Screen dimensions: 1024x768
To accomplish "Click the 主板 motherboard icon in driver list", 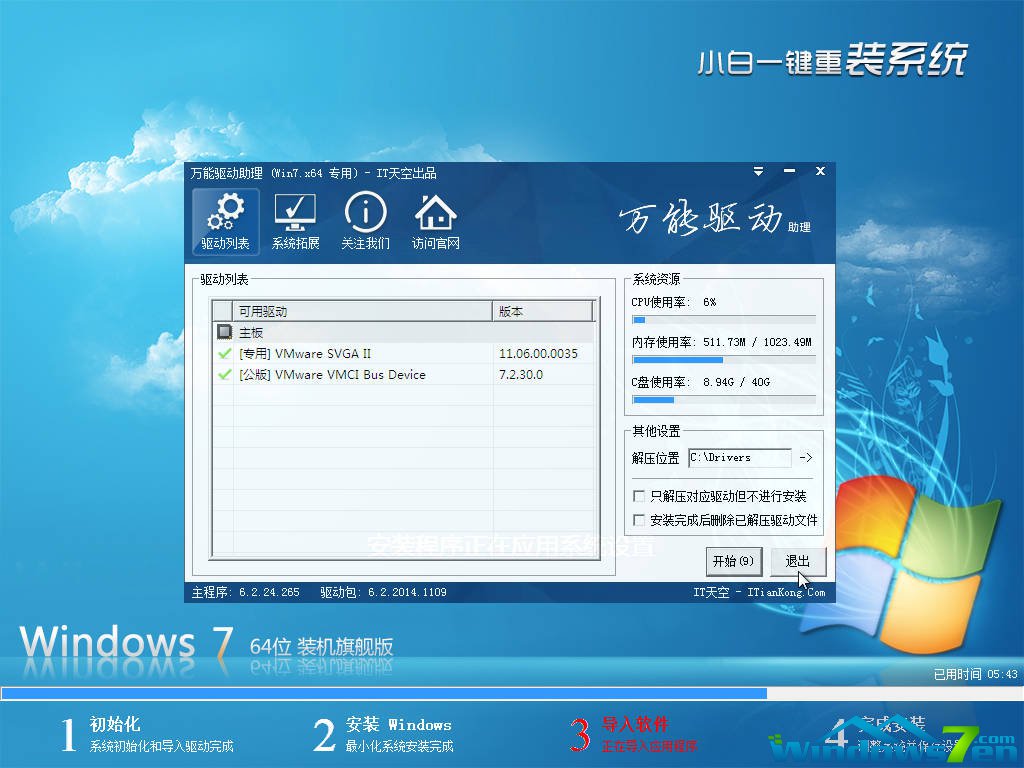I will (225, 331).
